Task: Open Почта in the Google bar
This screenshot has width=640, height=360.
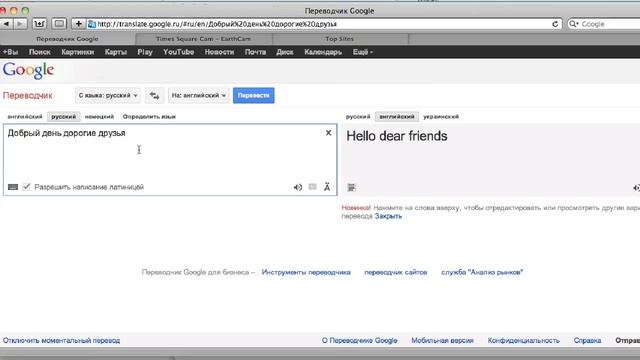Action: click(256, 52)
